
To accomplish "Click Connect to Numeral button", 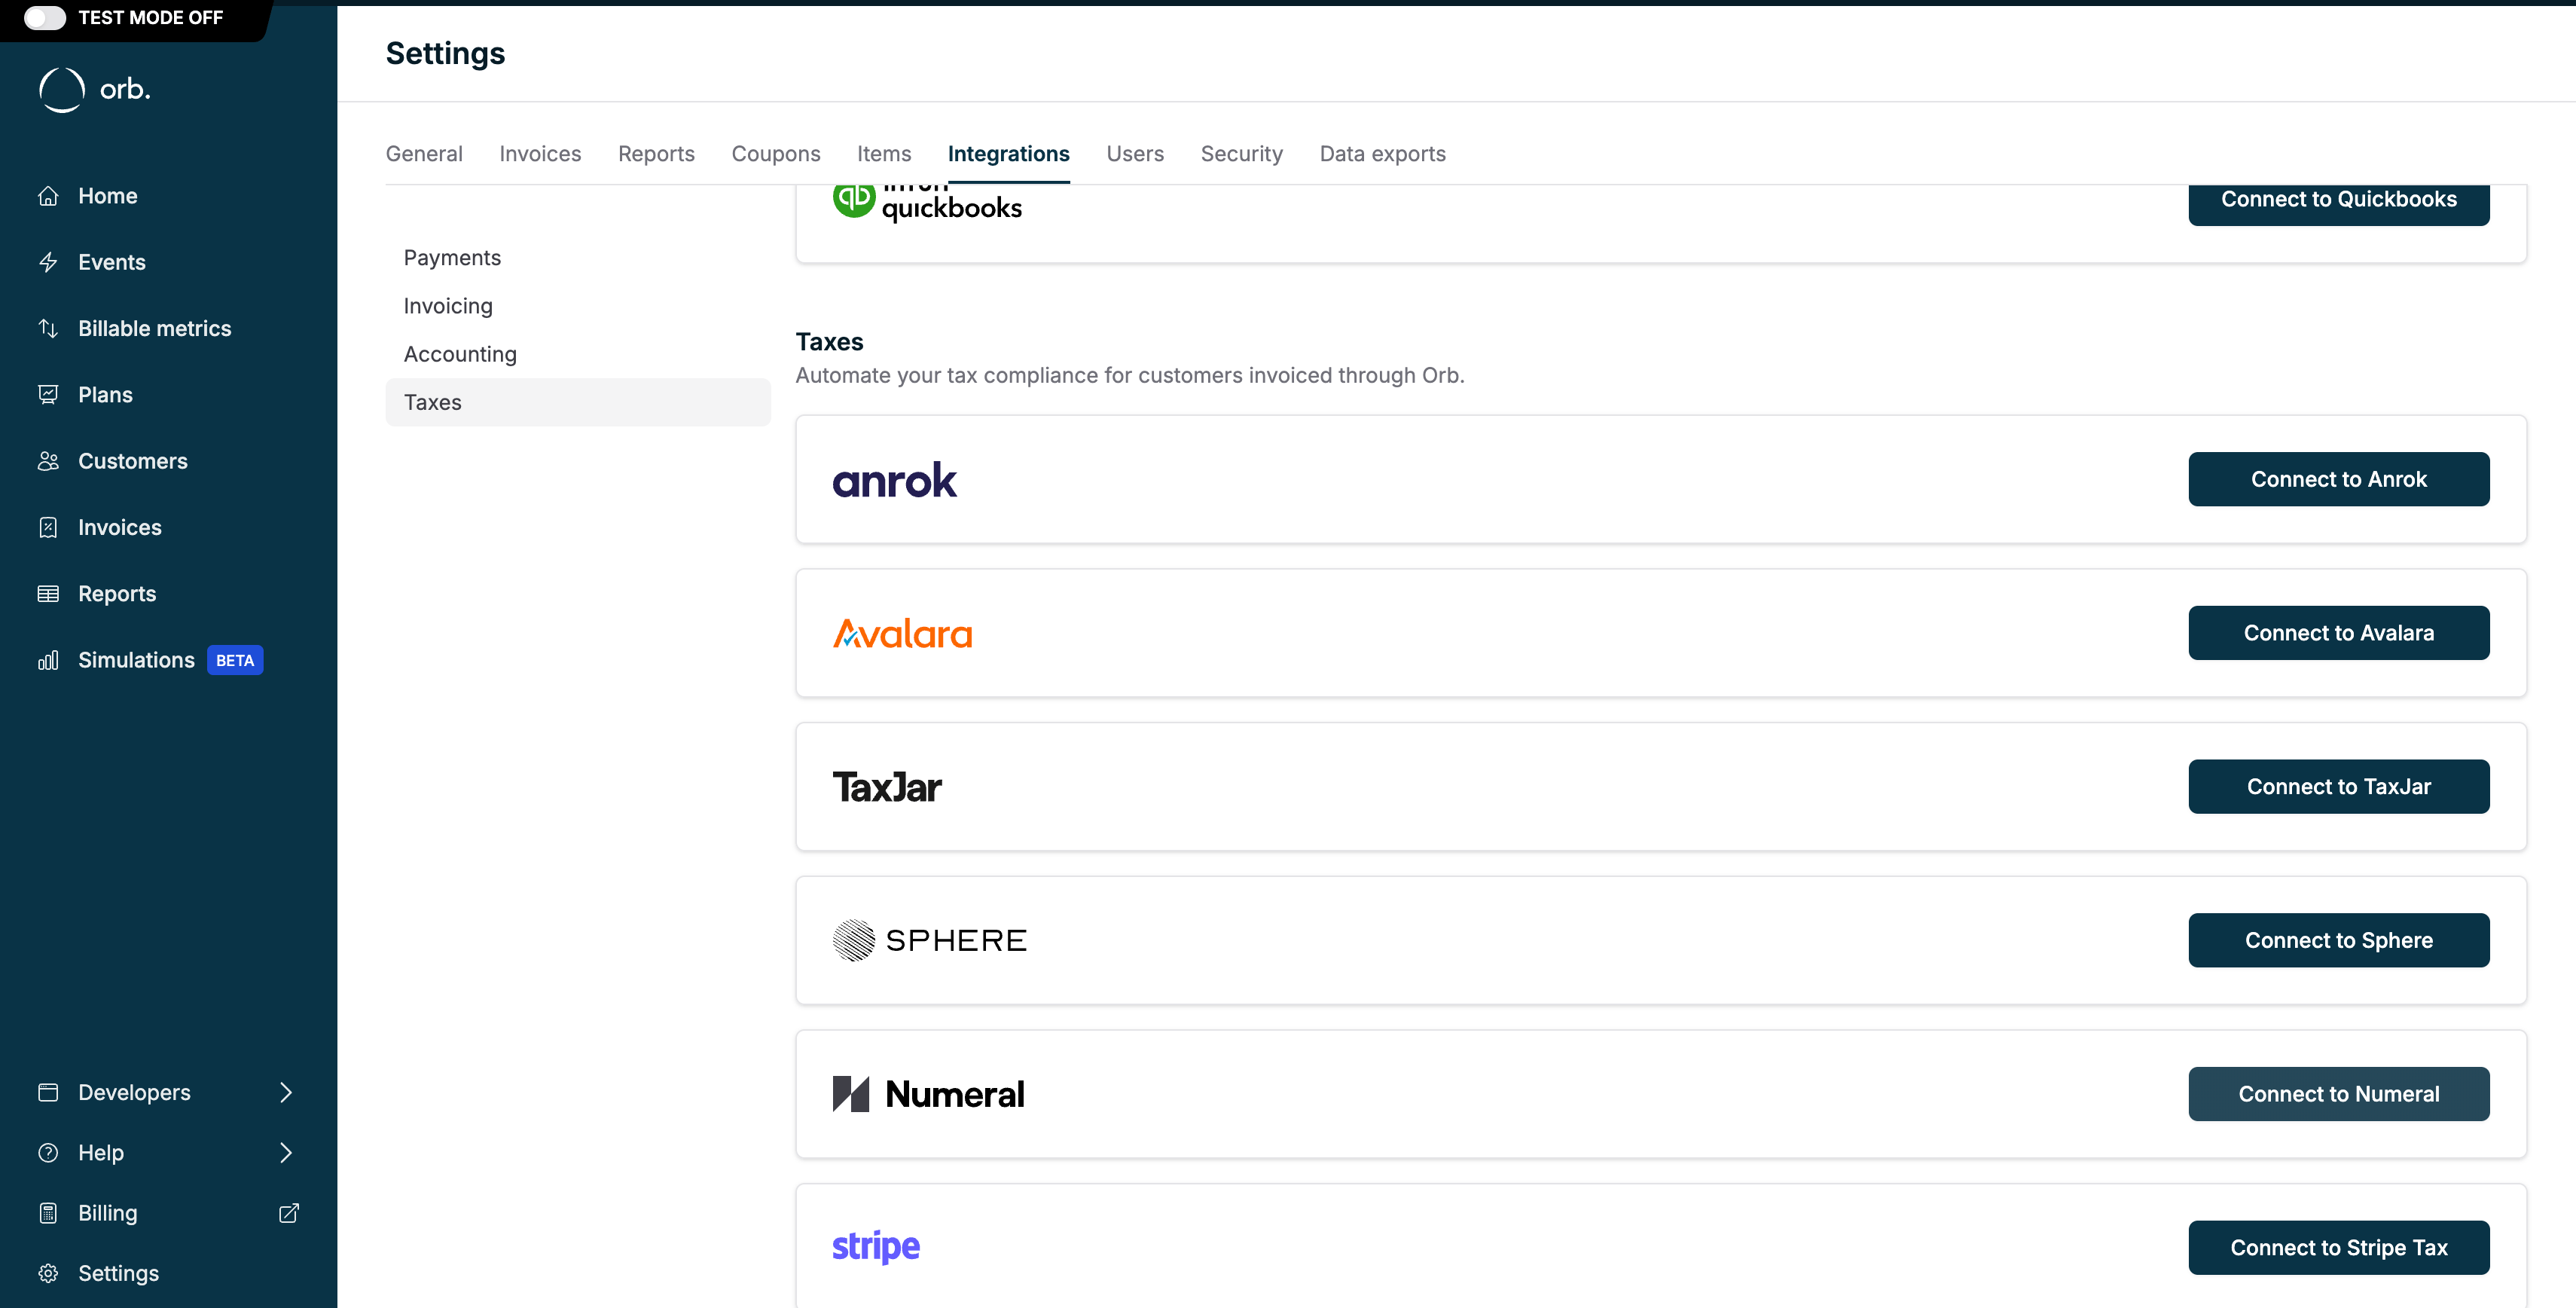I will [2338, 1094].
